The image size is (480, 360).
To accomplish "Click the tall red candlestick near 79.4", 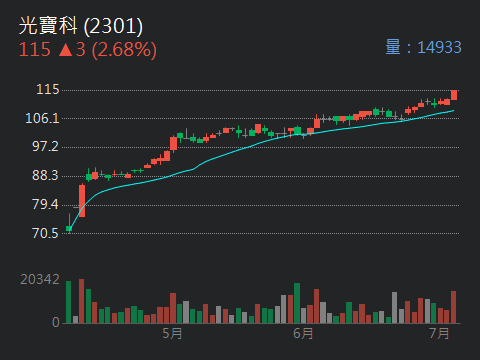I will [82, 201].
